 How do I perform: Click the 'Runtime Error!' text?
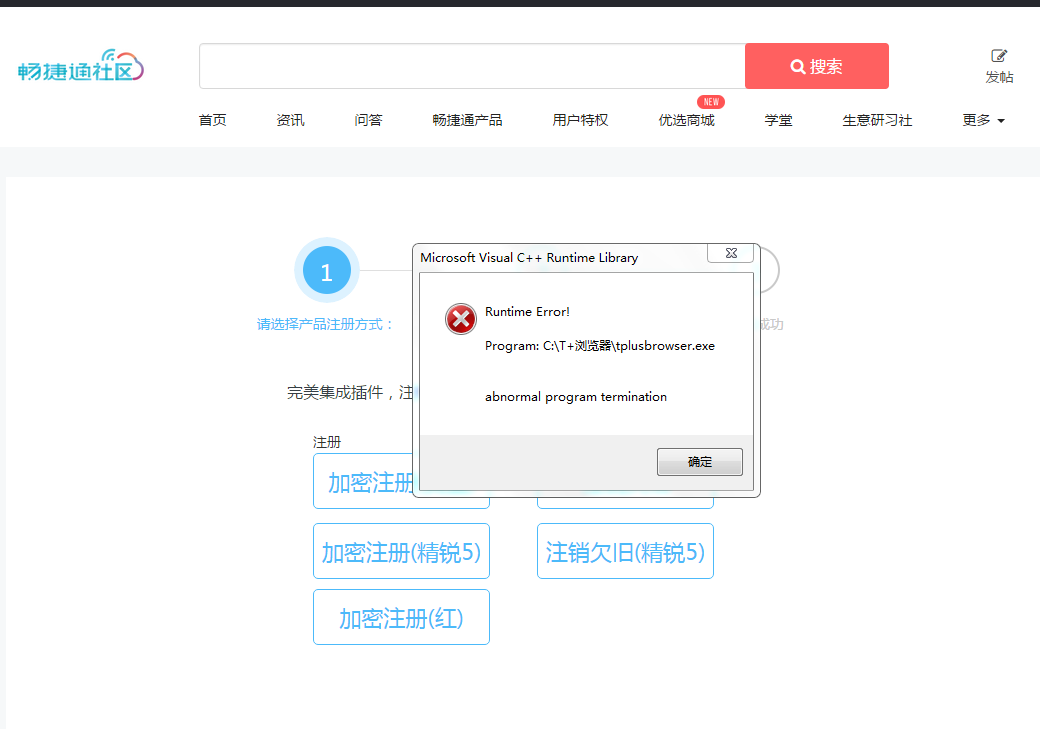[527, 312]
